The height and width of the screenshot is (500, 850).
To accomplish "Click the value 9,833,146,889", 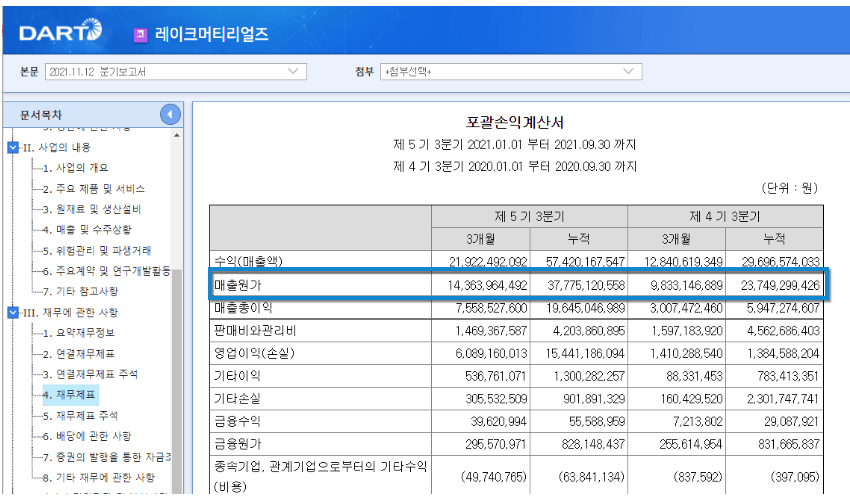I will pyautogui.click(x=686, y=285).
